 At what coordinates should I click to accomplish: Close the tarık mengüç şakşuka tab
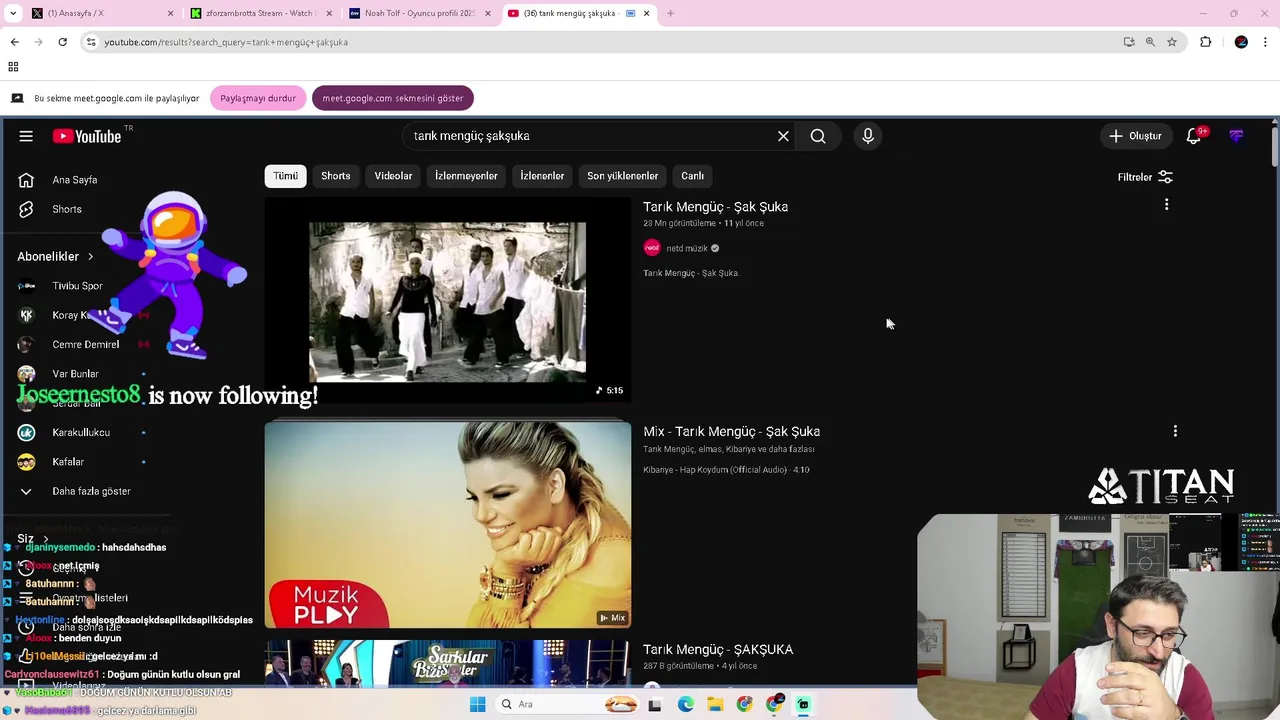click(x=646, y=13)
